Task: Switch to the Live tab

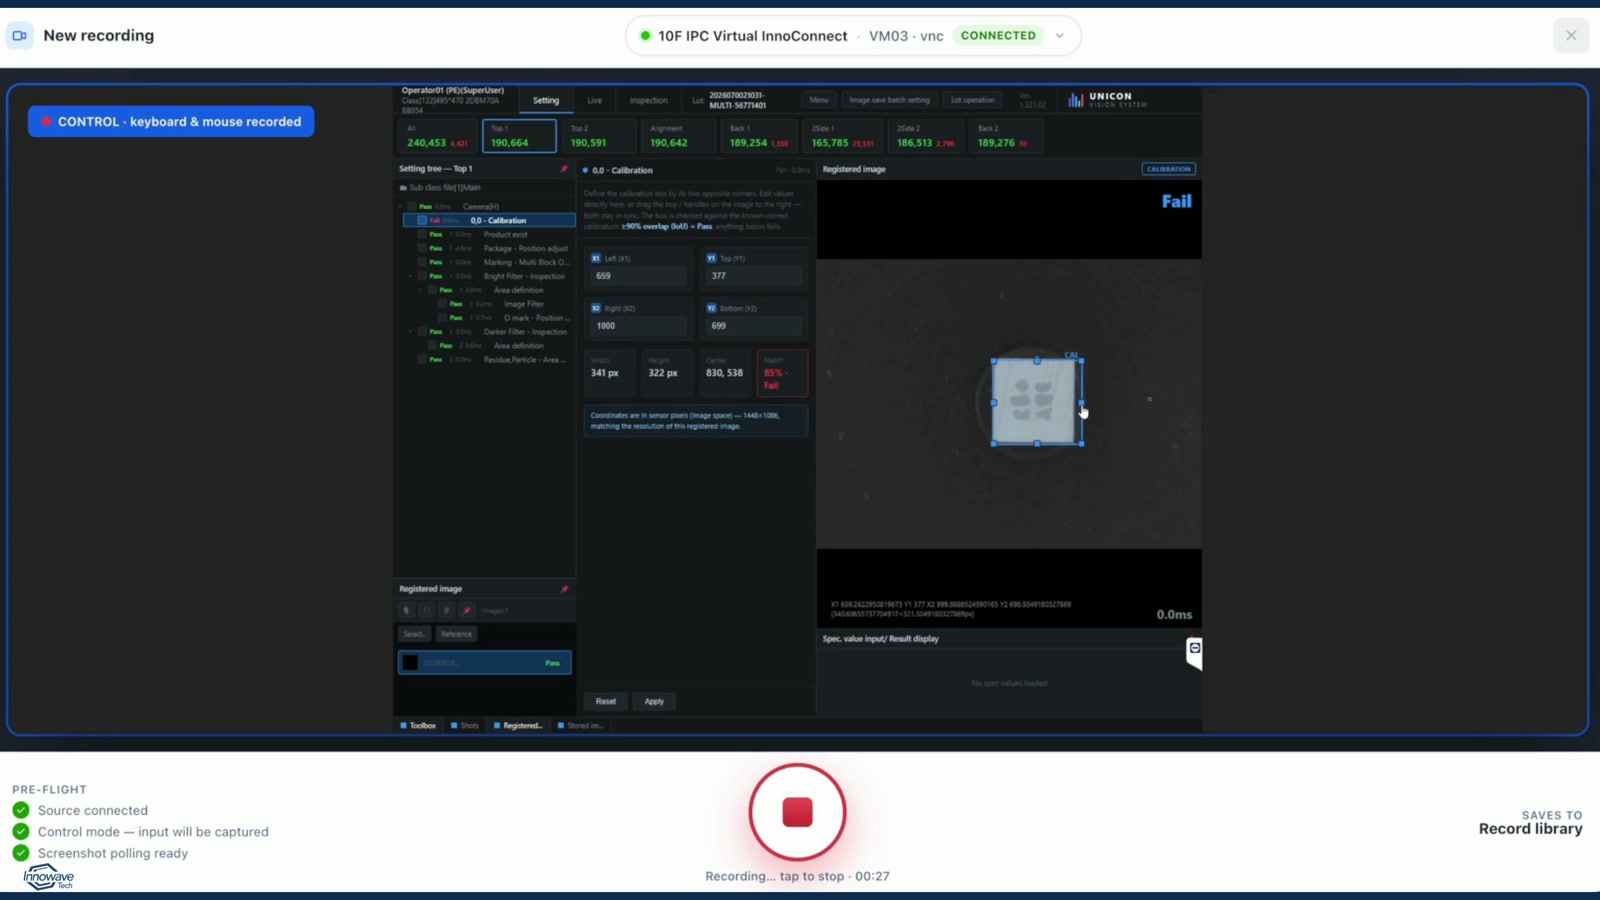Action: (595, 100)
